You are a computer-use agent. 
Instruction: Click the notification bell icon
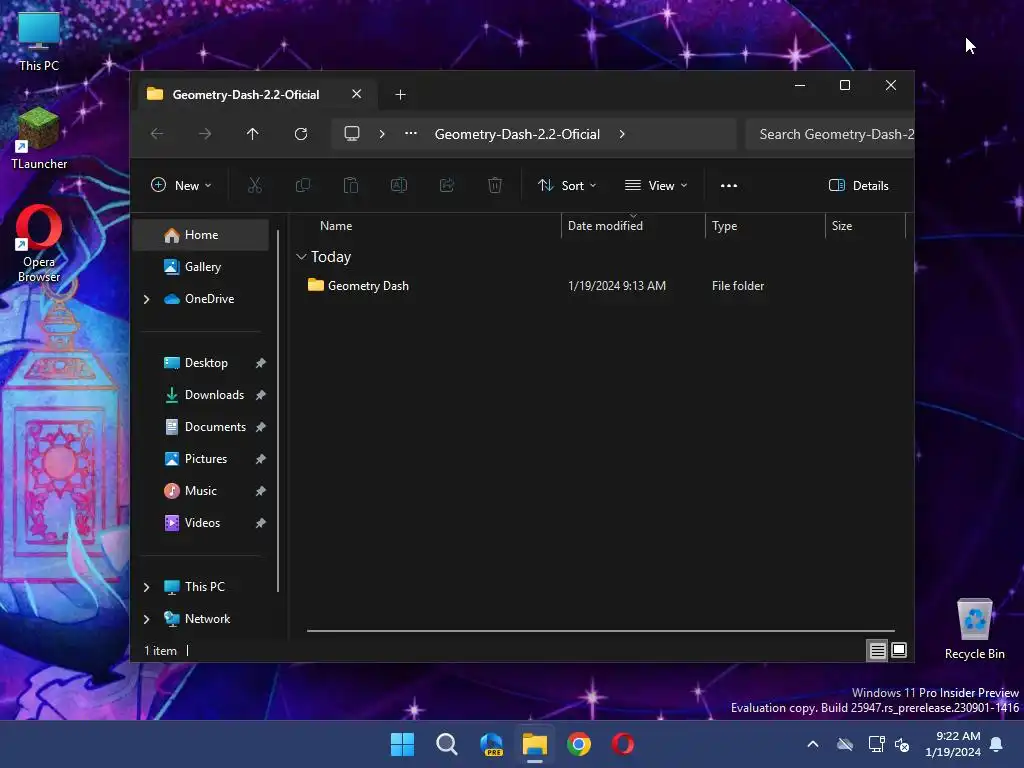997,744
